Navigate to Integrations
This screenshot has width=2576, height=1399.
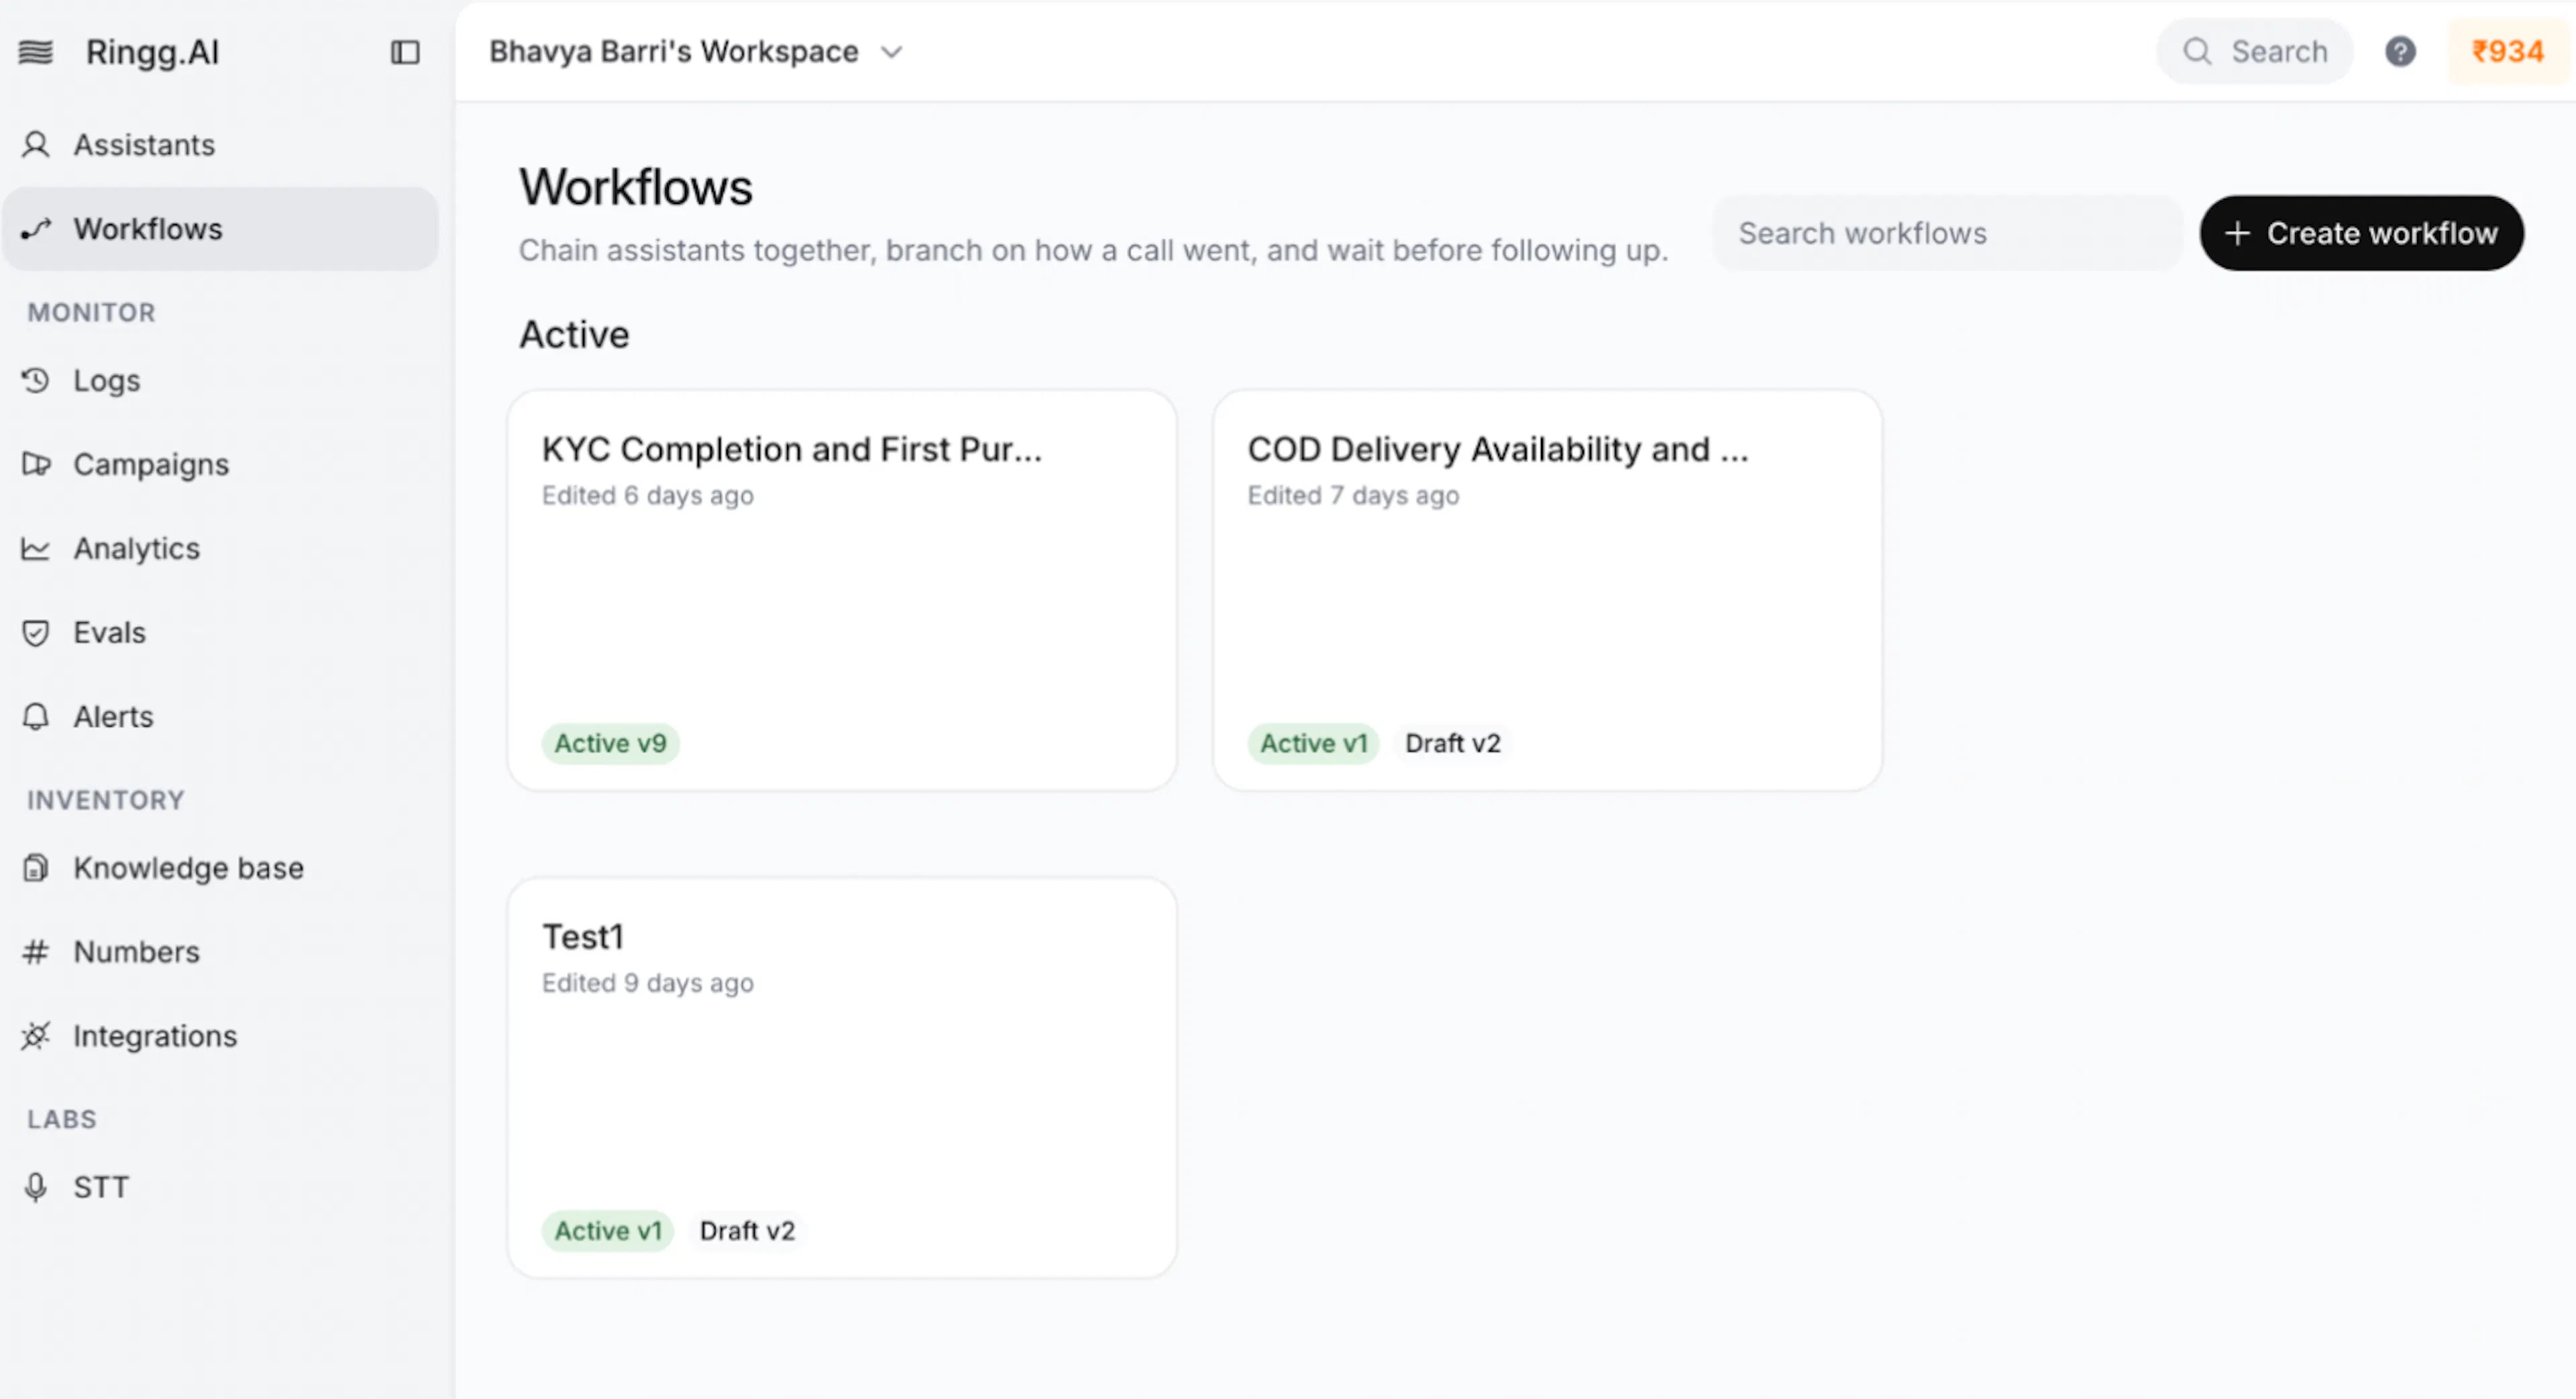[x=220, y=1036]
